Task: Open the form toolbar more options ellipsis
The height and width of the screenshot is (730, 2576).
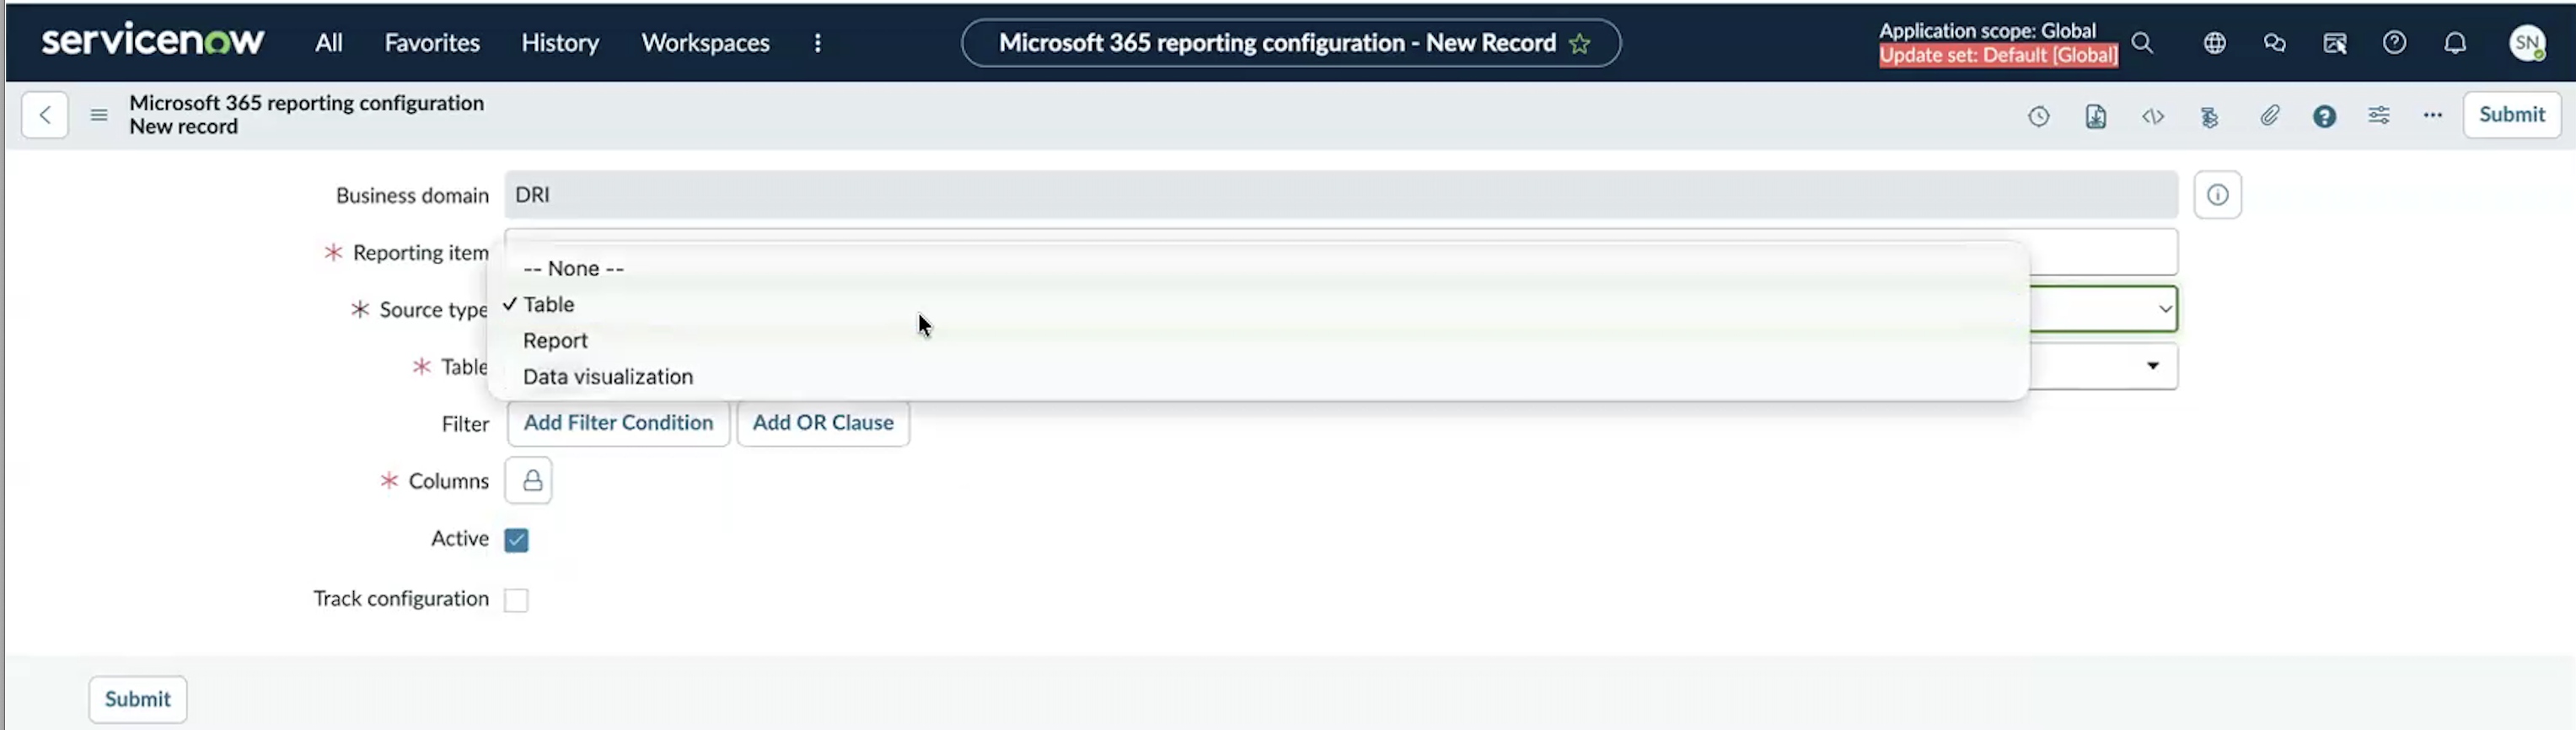Action: tap(2433, 116)
